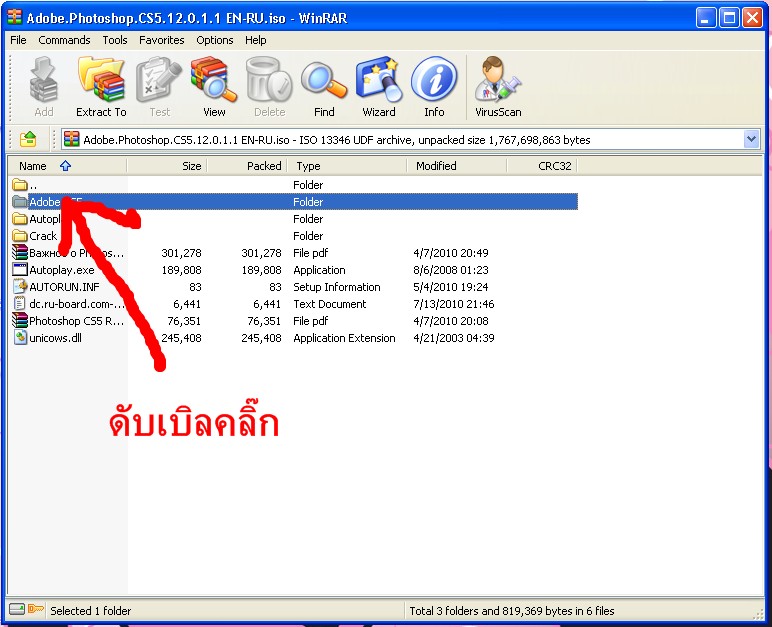This screenshot has width=772, height=627.
Task: Open the address bar path dropdown
Action: pyautogui.click(x=751, y=139)
